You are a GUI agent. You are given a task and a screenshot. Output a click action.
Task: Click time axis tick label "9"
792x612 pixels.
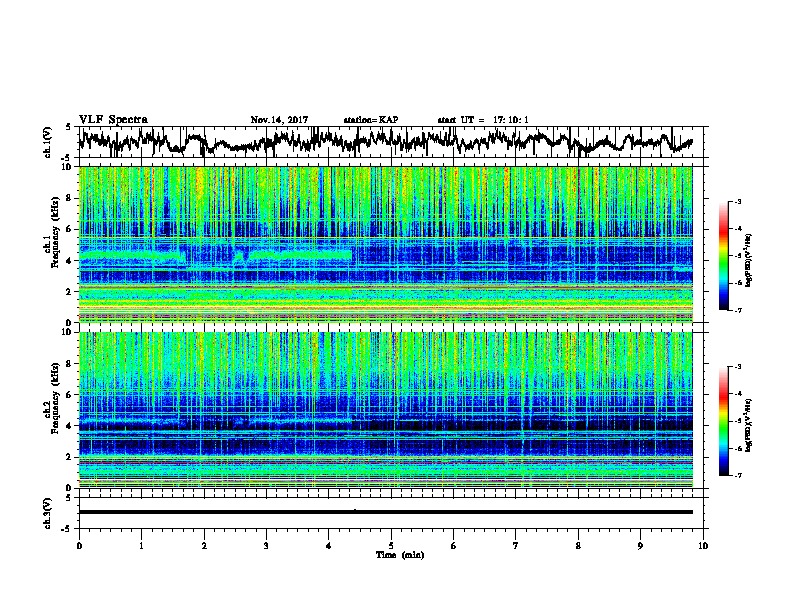tap(641, 546)
